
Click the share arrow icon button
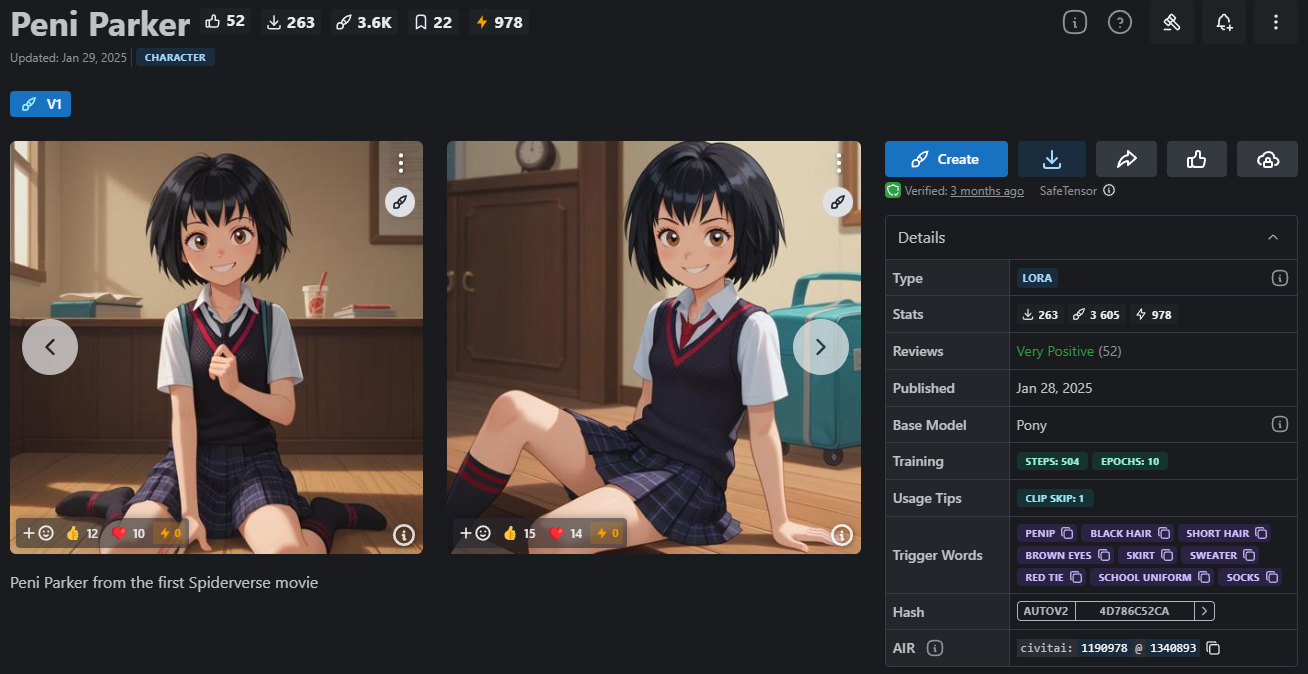[x=1126, y=159]
